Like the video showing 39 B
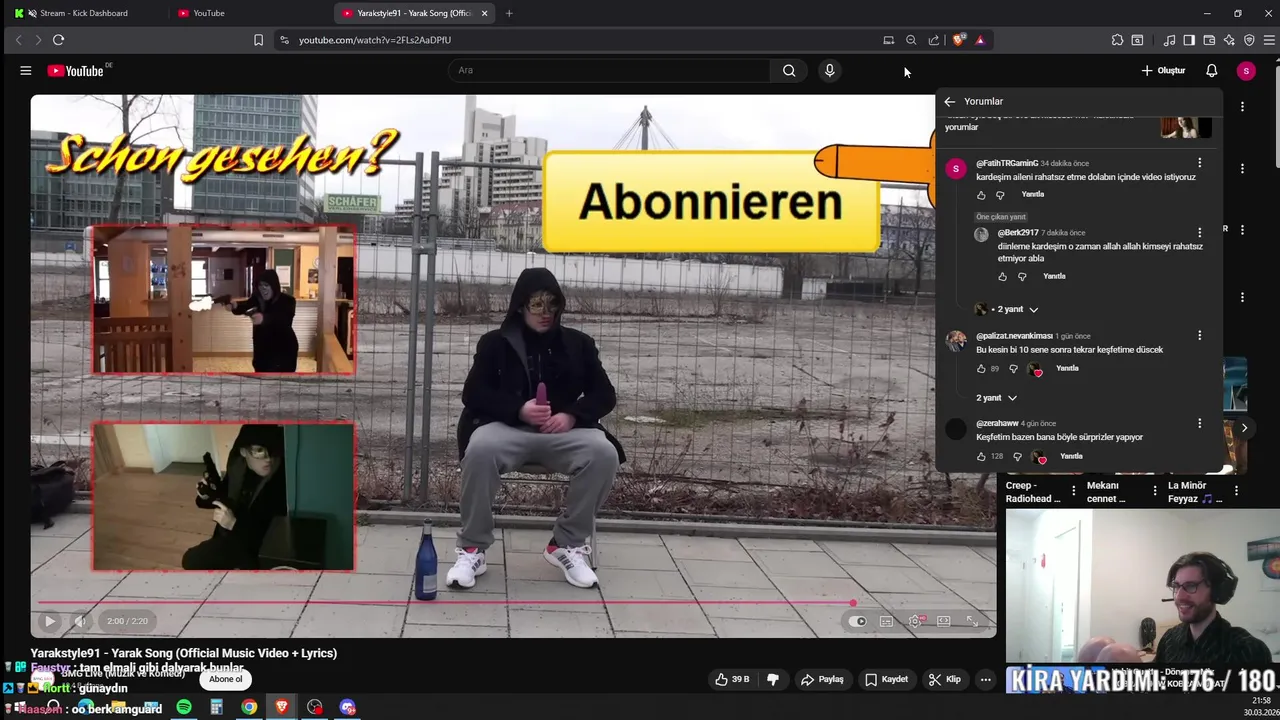1280x720 pixels. (x=731, y=679)
